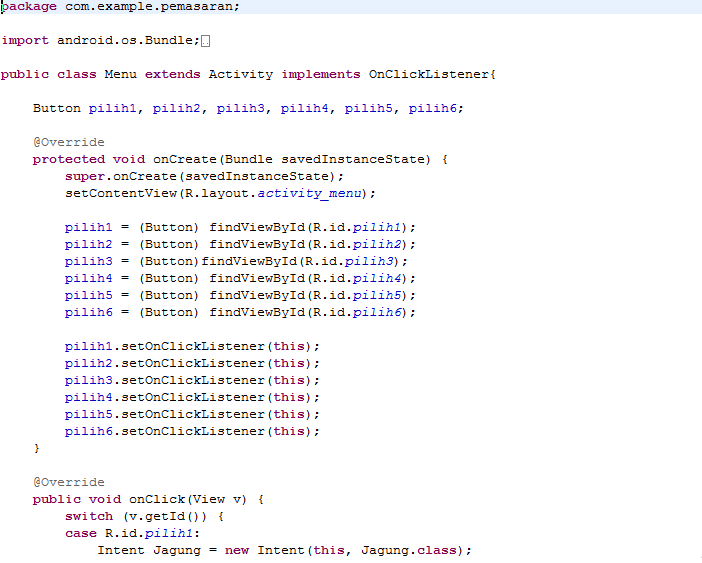Click the '@Override' annotation above onCreate

68,142
